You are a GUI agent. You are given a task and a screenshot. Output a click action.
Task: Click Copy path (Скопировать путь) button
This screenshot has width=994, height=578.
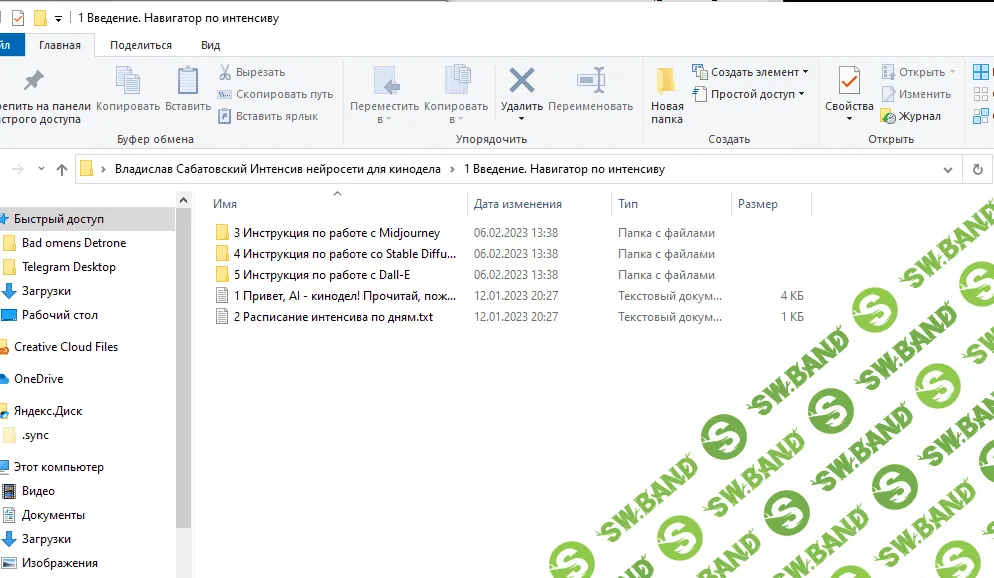276,94
